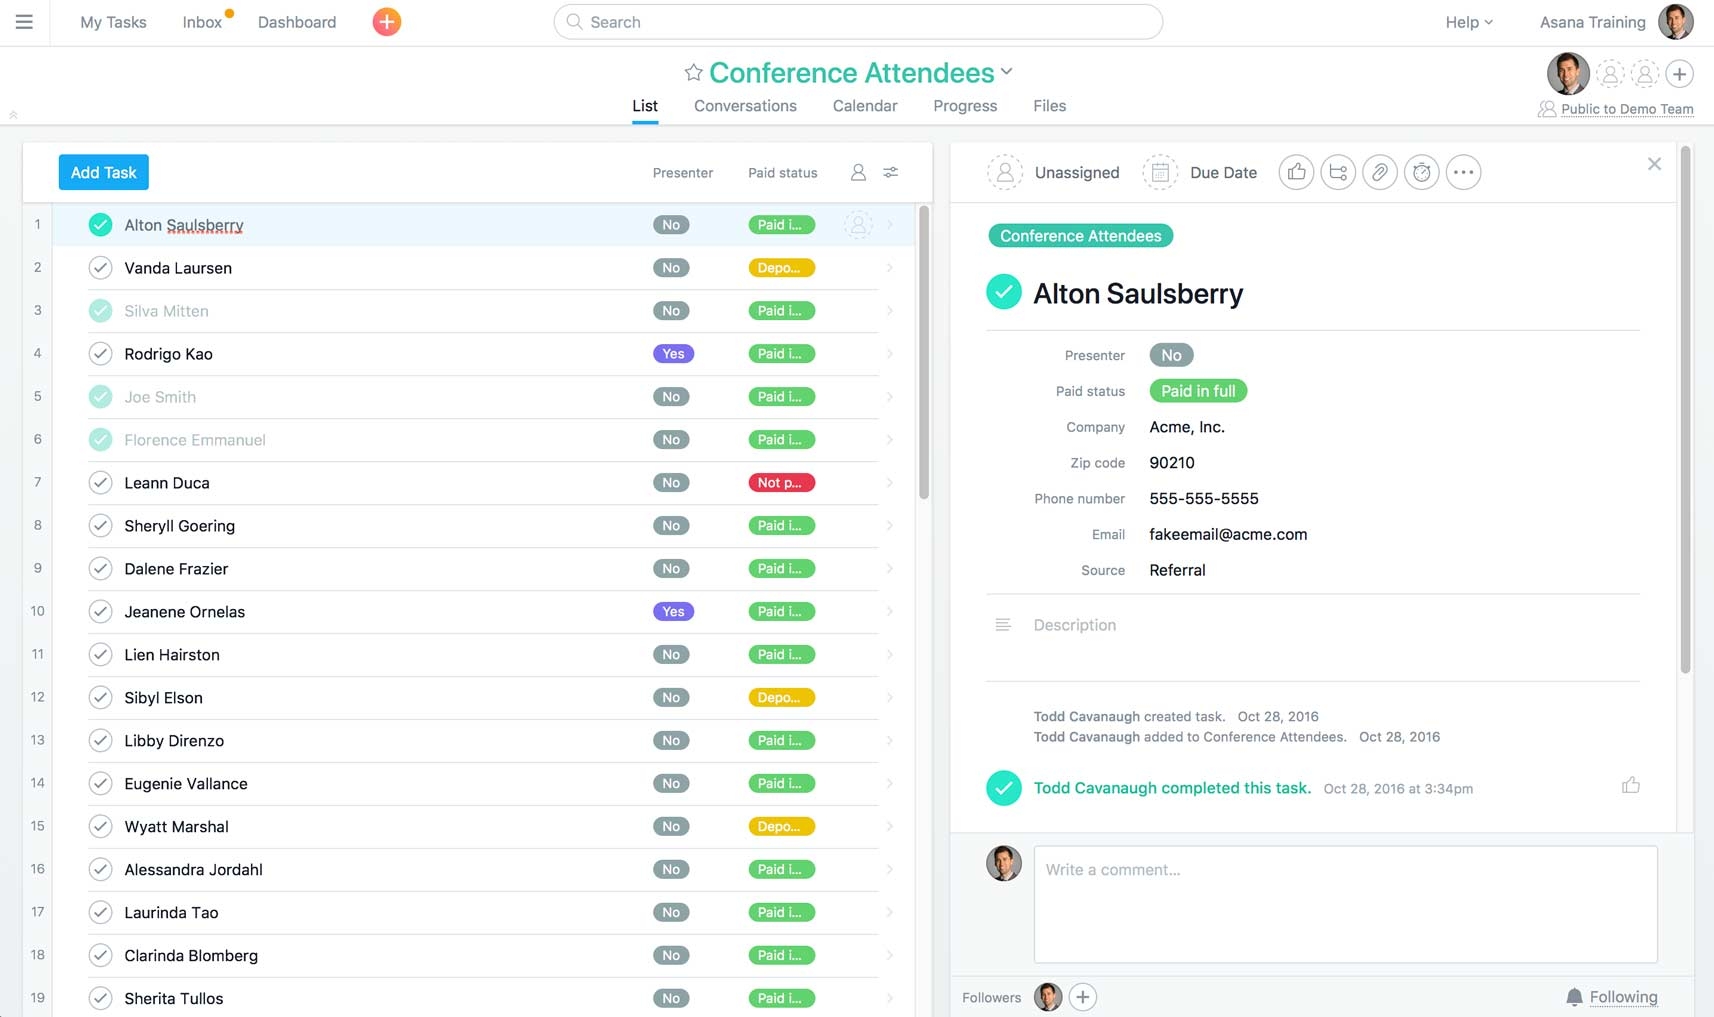
Task: Expand the Conference Attendees project dropdown arrow
Action: click(x=1007, y=72)
